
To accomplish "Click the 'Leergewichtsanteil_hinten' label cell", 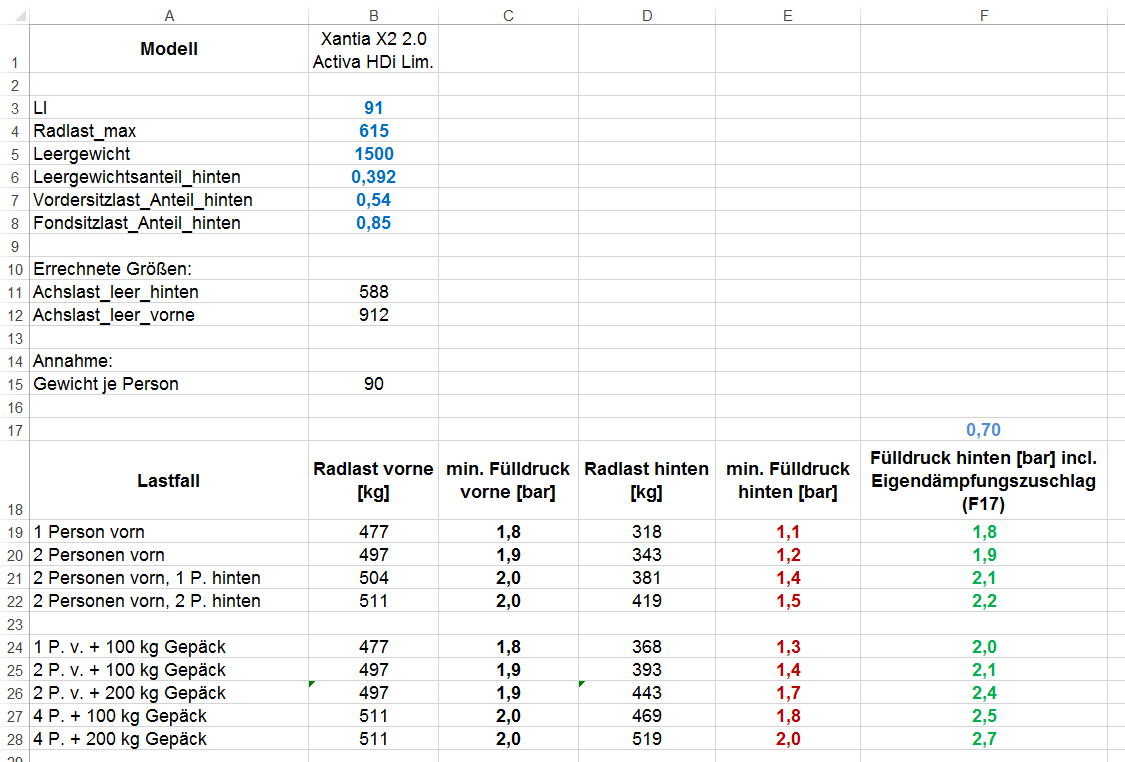I will pyautogui.click(x=169, y=177).
